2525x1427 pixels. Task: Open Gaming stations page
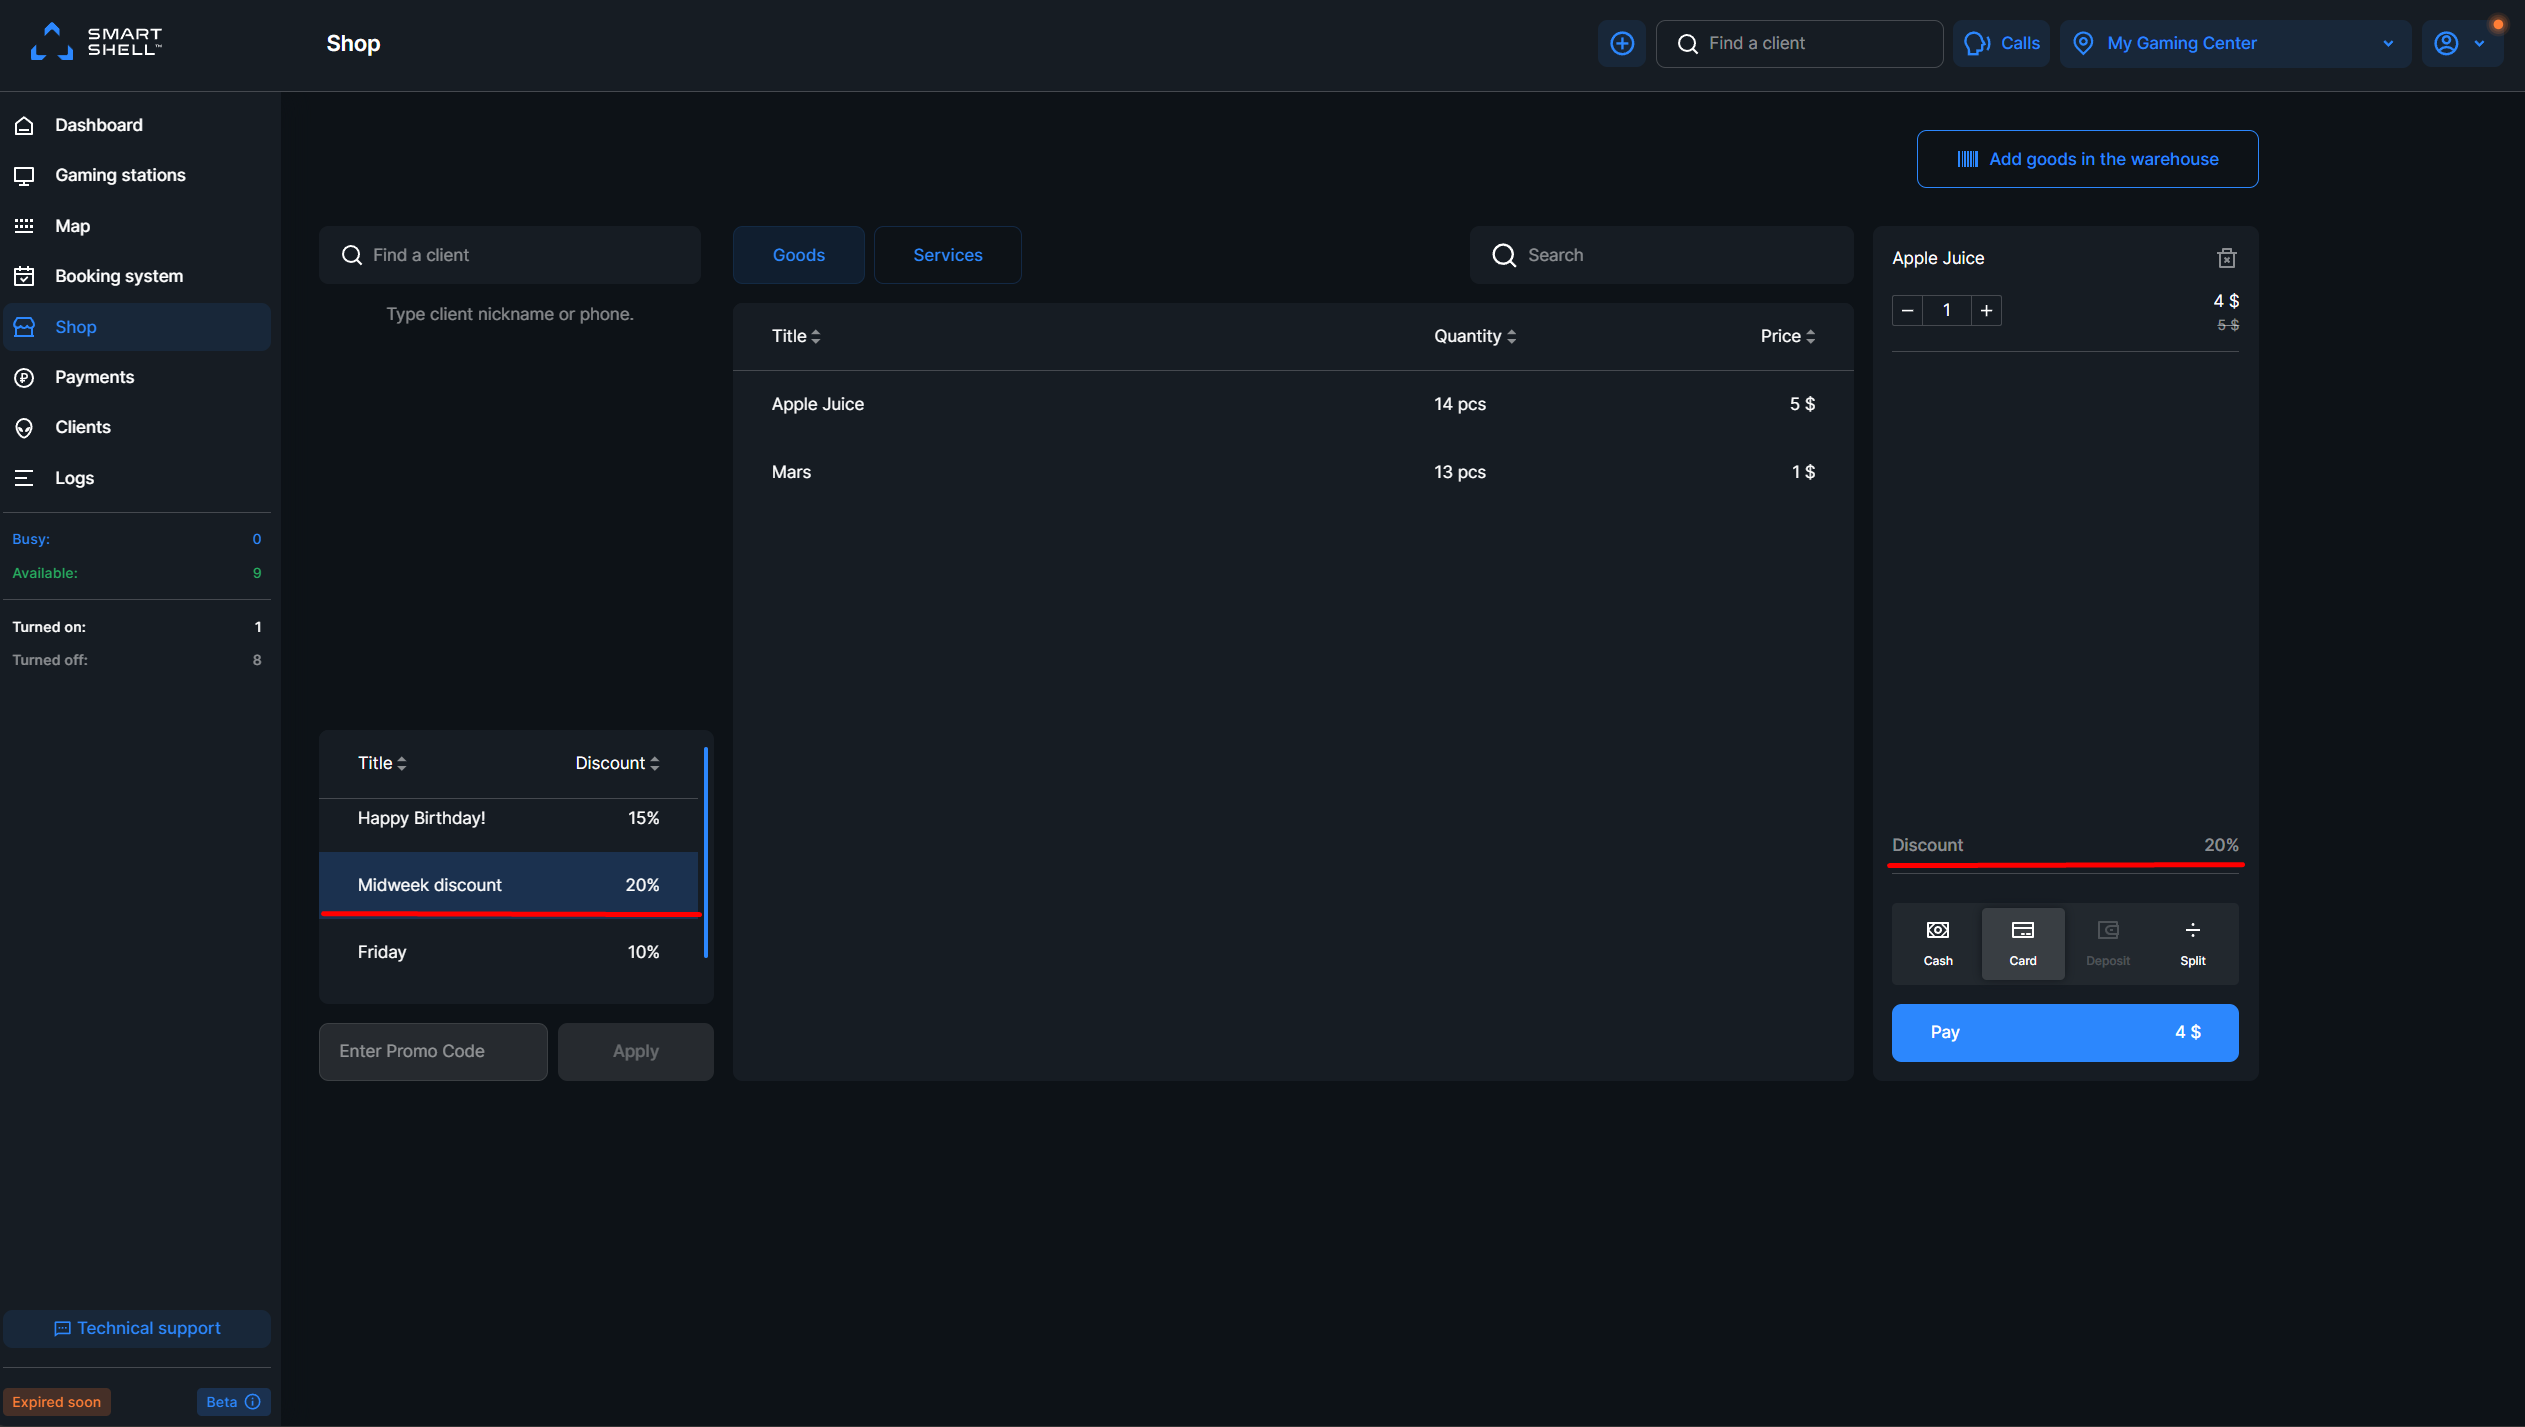tap(120, 175)
